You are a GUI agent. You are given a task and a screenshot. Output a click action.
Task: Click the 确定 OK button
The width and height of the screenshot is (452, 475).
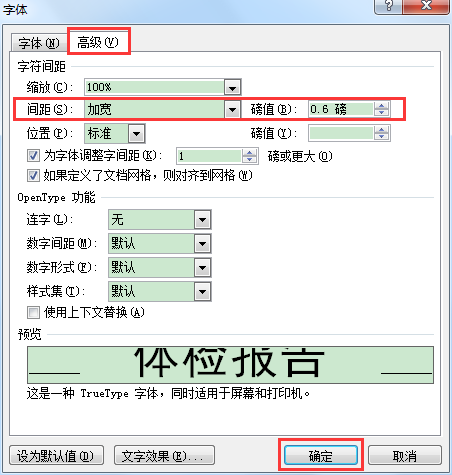pyautogui.click(x=320, y=455)
